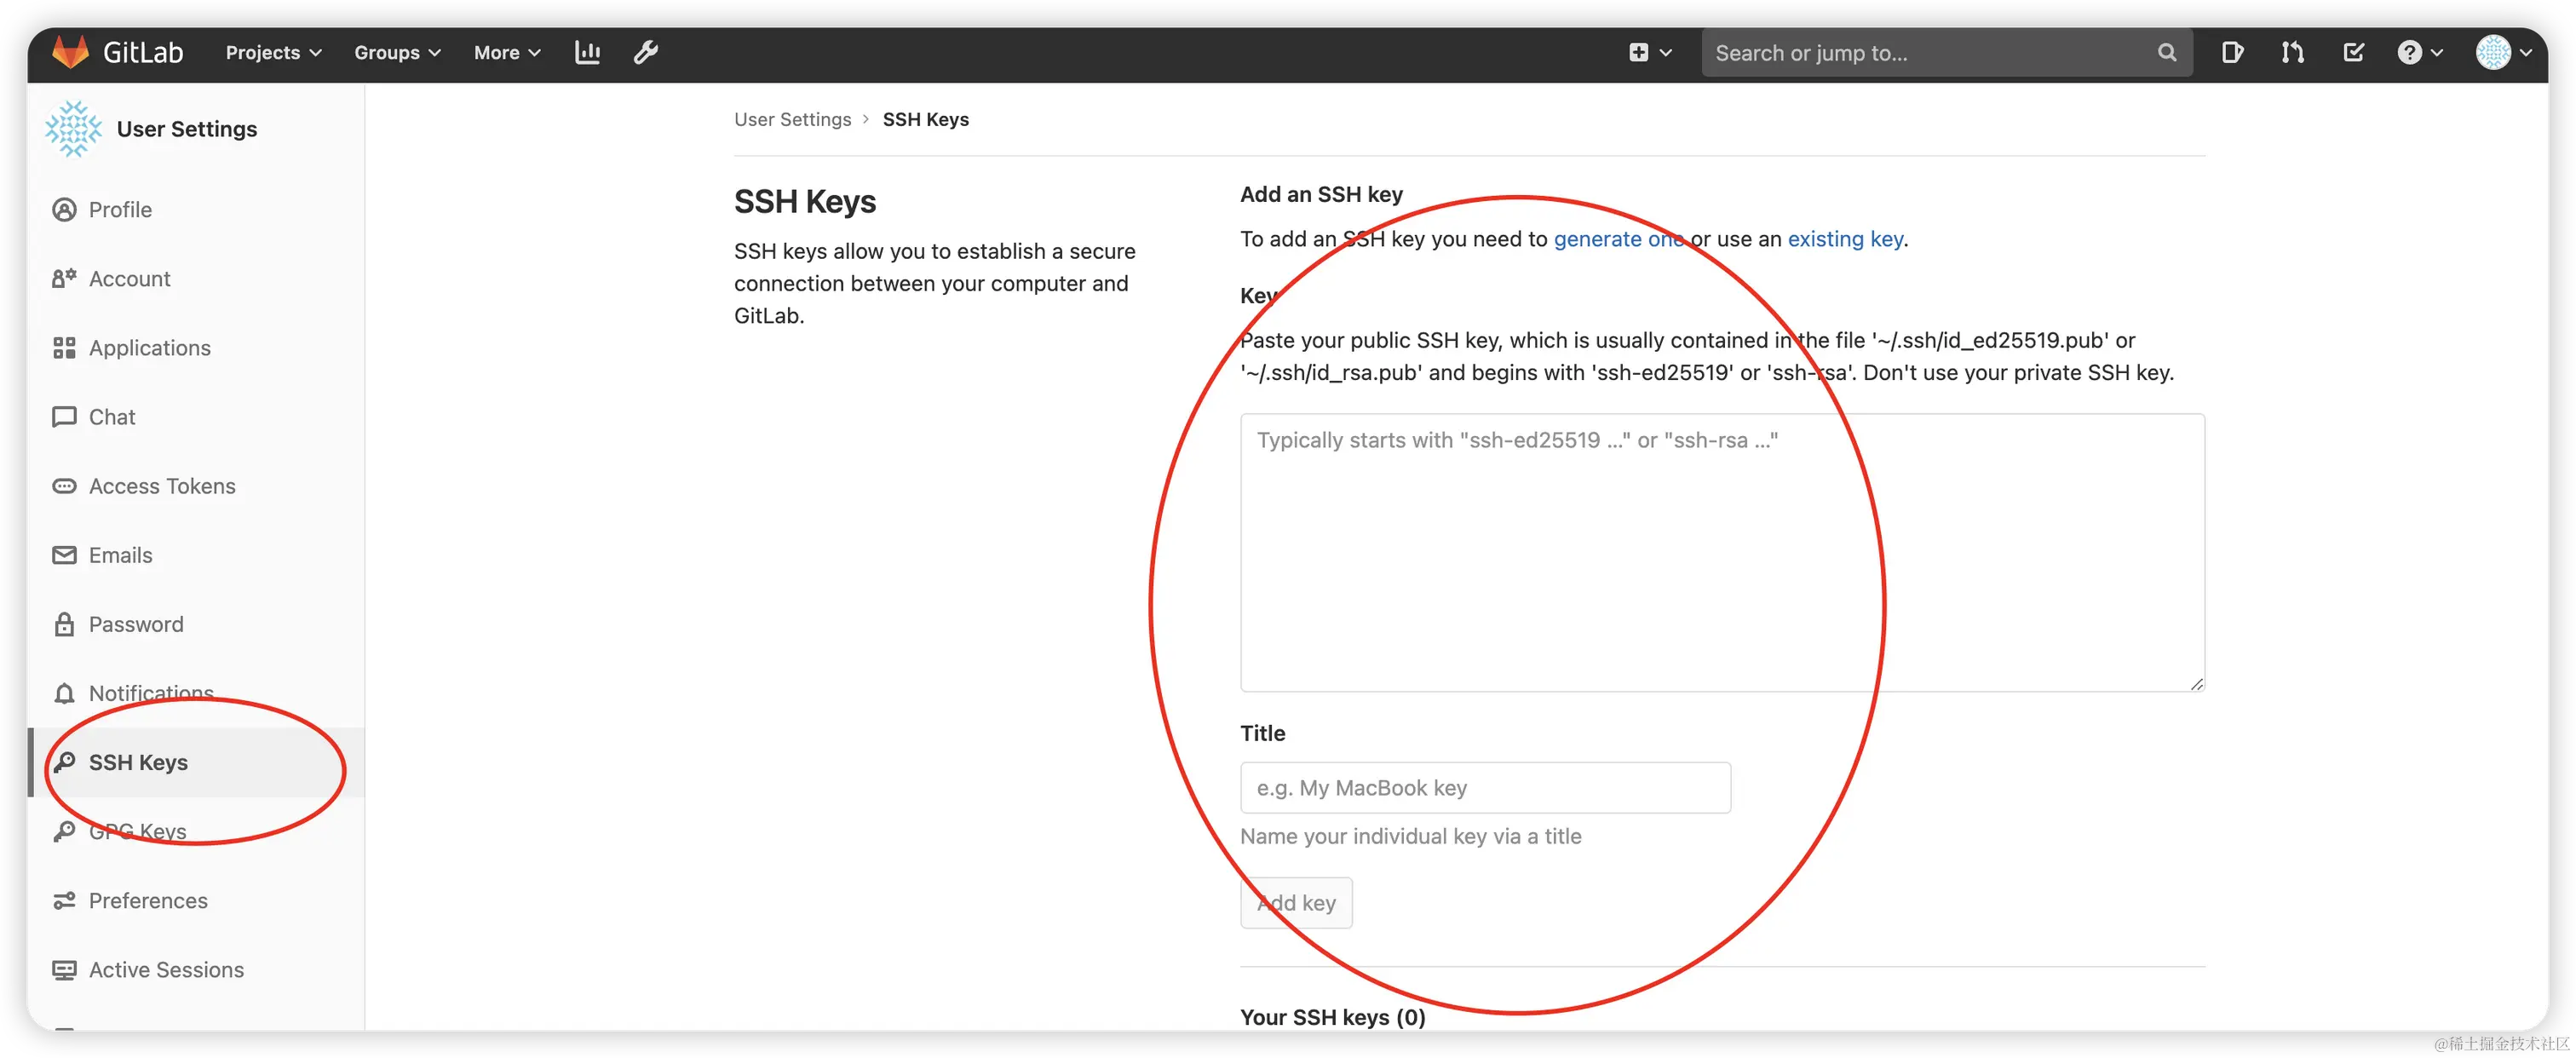Follow the 'generate one' link

click(1617, 239)
